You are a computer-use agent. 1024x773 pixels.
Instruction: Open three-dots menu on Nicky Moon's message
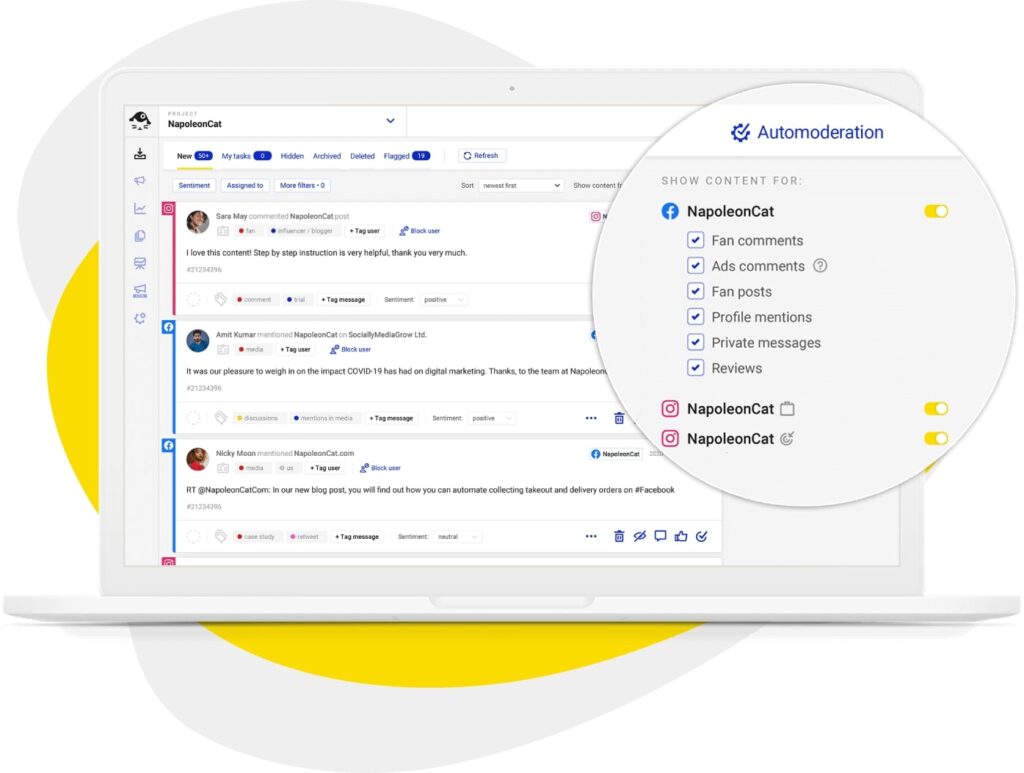[591, 536]
